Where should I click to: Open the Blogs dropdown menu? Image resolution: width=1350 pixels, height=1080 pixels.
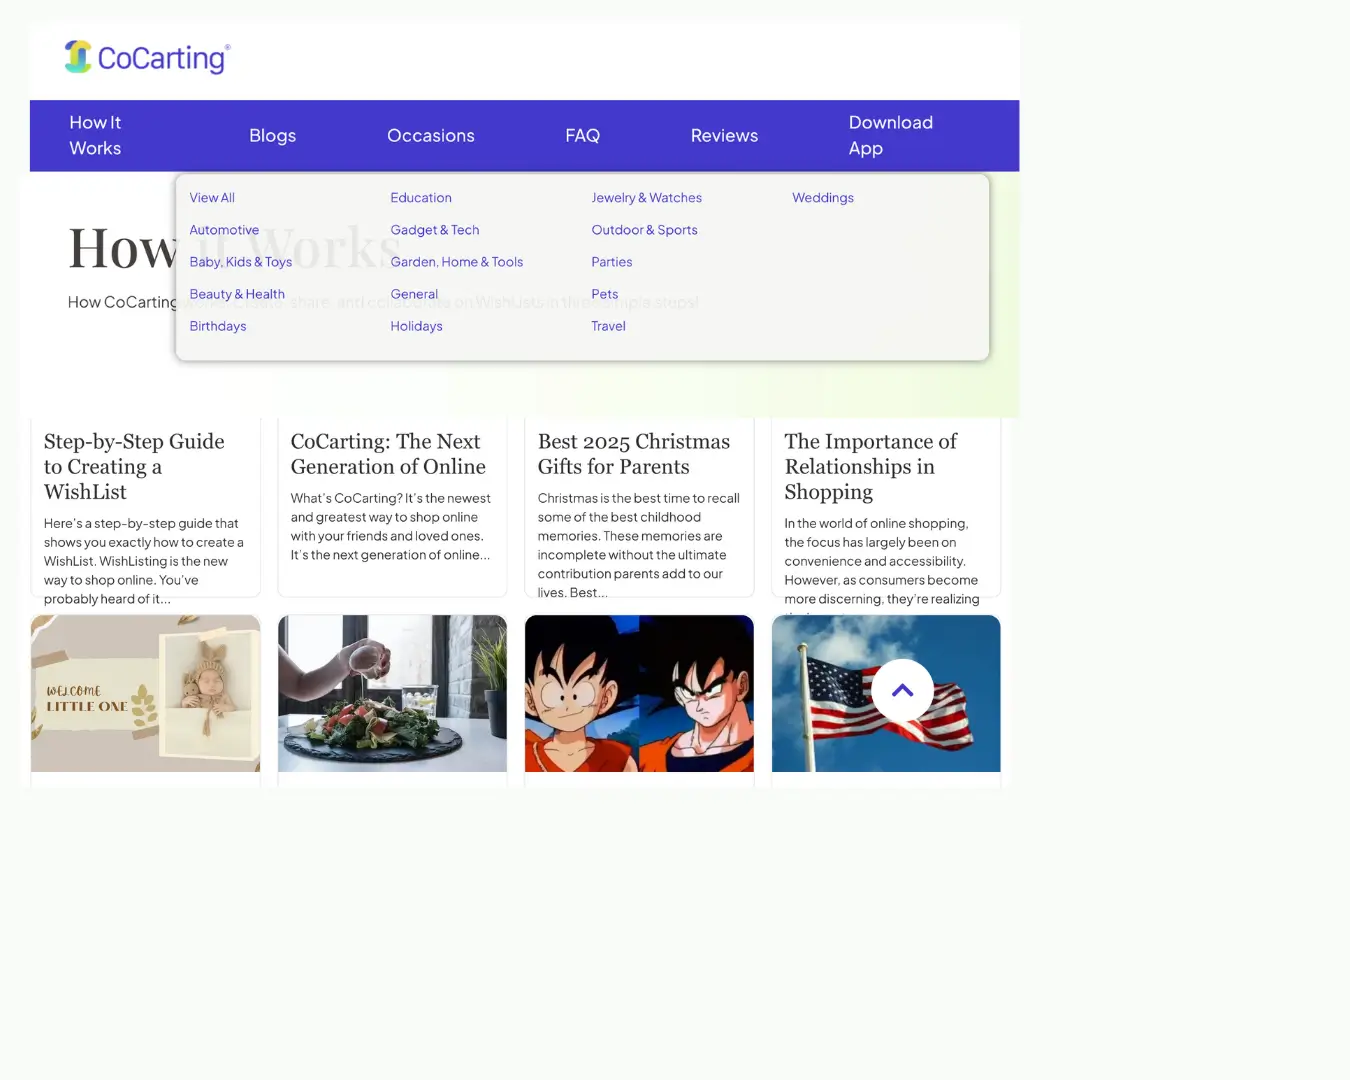tap(272, 135)
